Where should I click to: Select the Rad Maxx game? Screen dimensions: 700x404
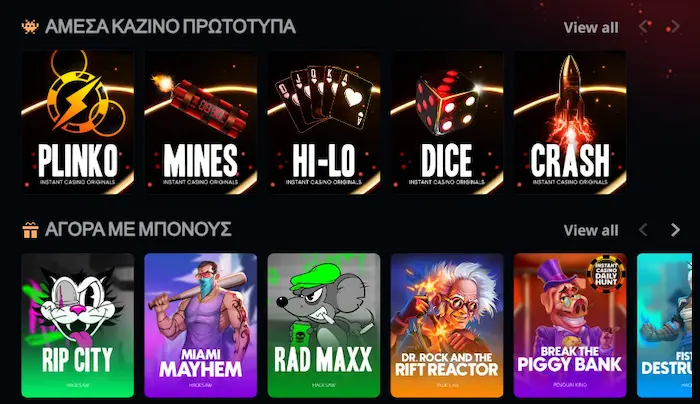click(324, 325)
